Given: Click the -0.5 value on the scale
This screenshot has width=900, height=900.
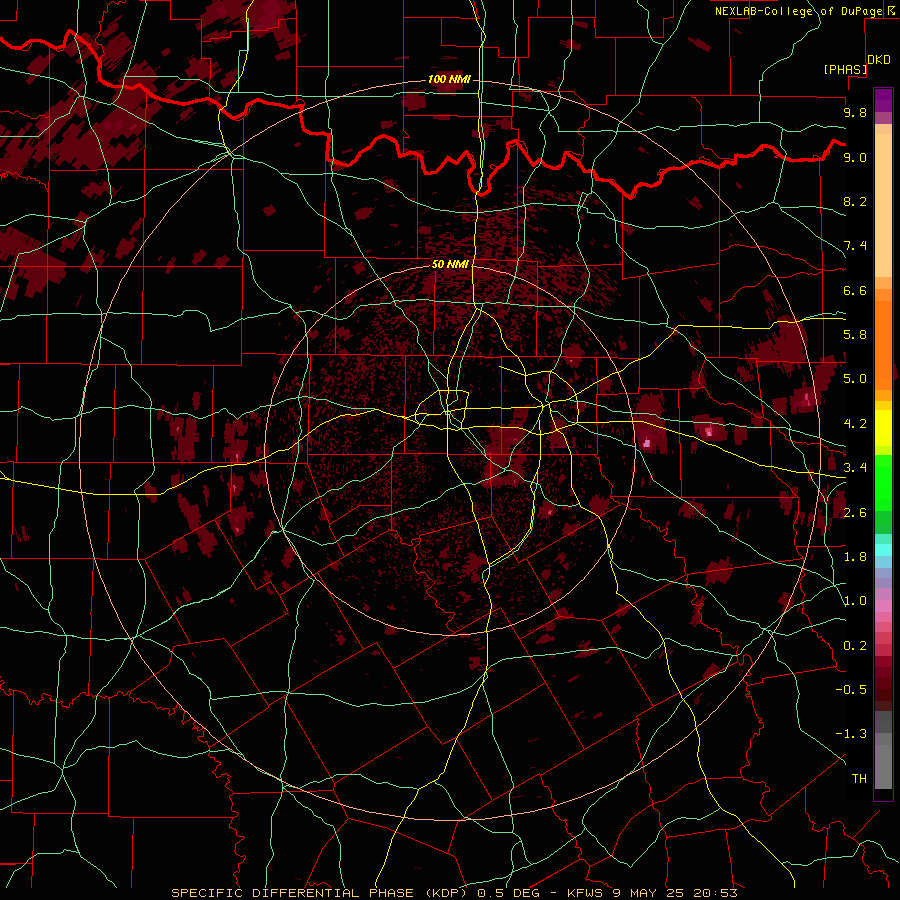Looking at the screenshot, I should [851, 690].
